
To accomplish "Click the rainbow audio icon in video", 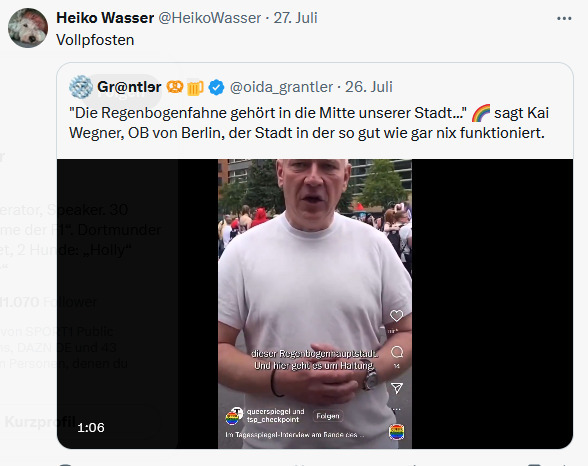I will [397, 432].
